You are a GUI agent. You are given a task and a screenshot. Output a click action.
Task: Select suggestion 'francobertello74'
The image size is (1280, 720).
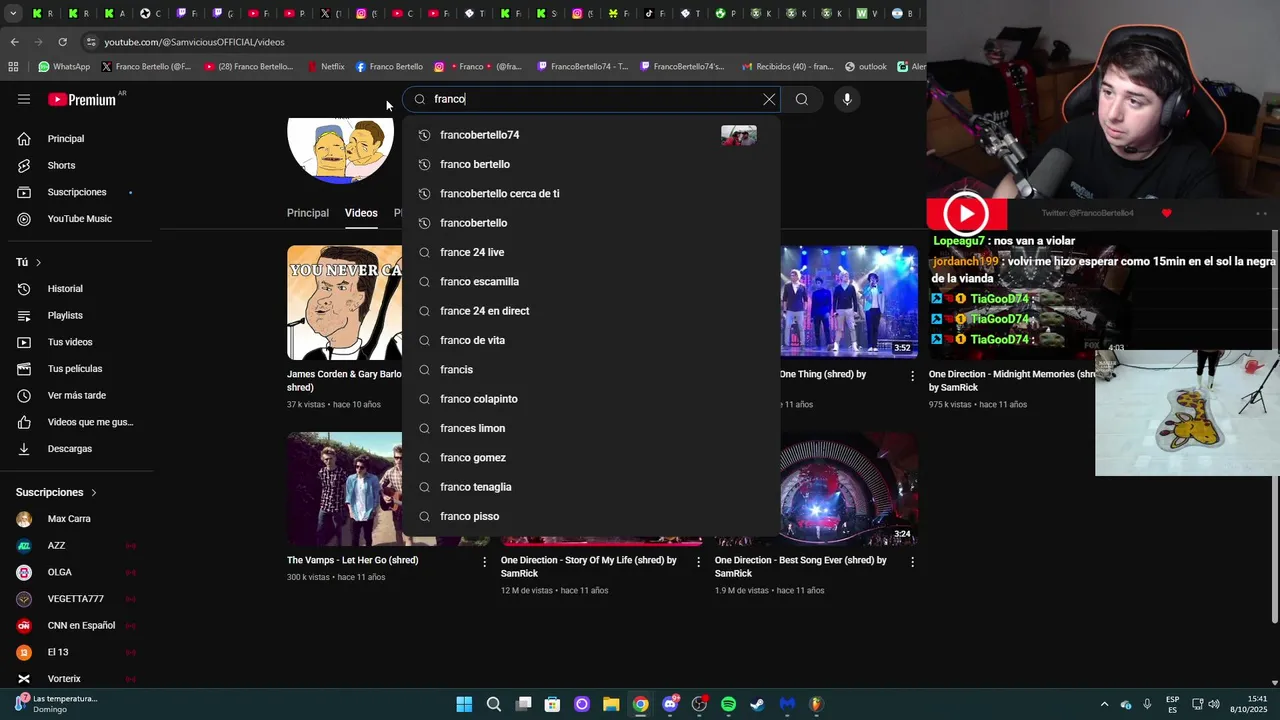tap(591, 135)
